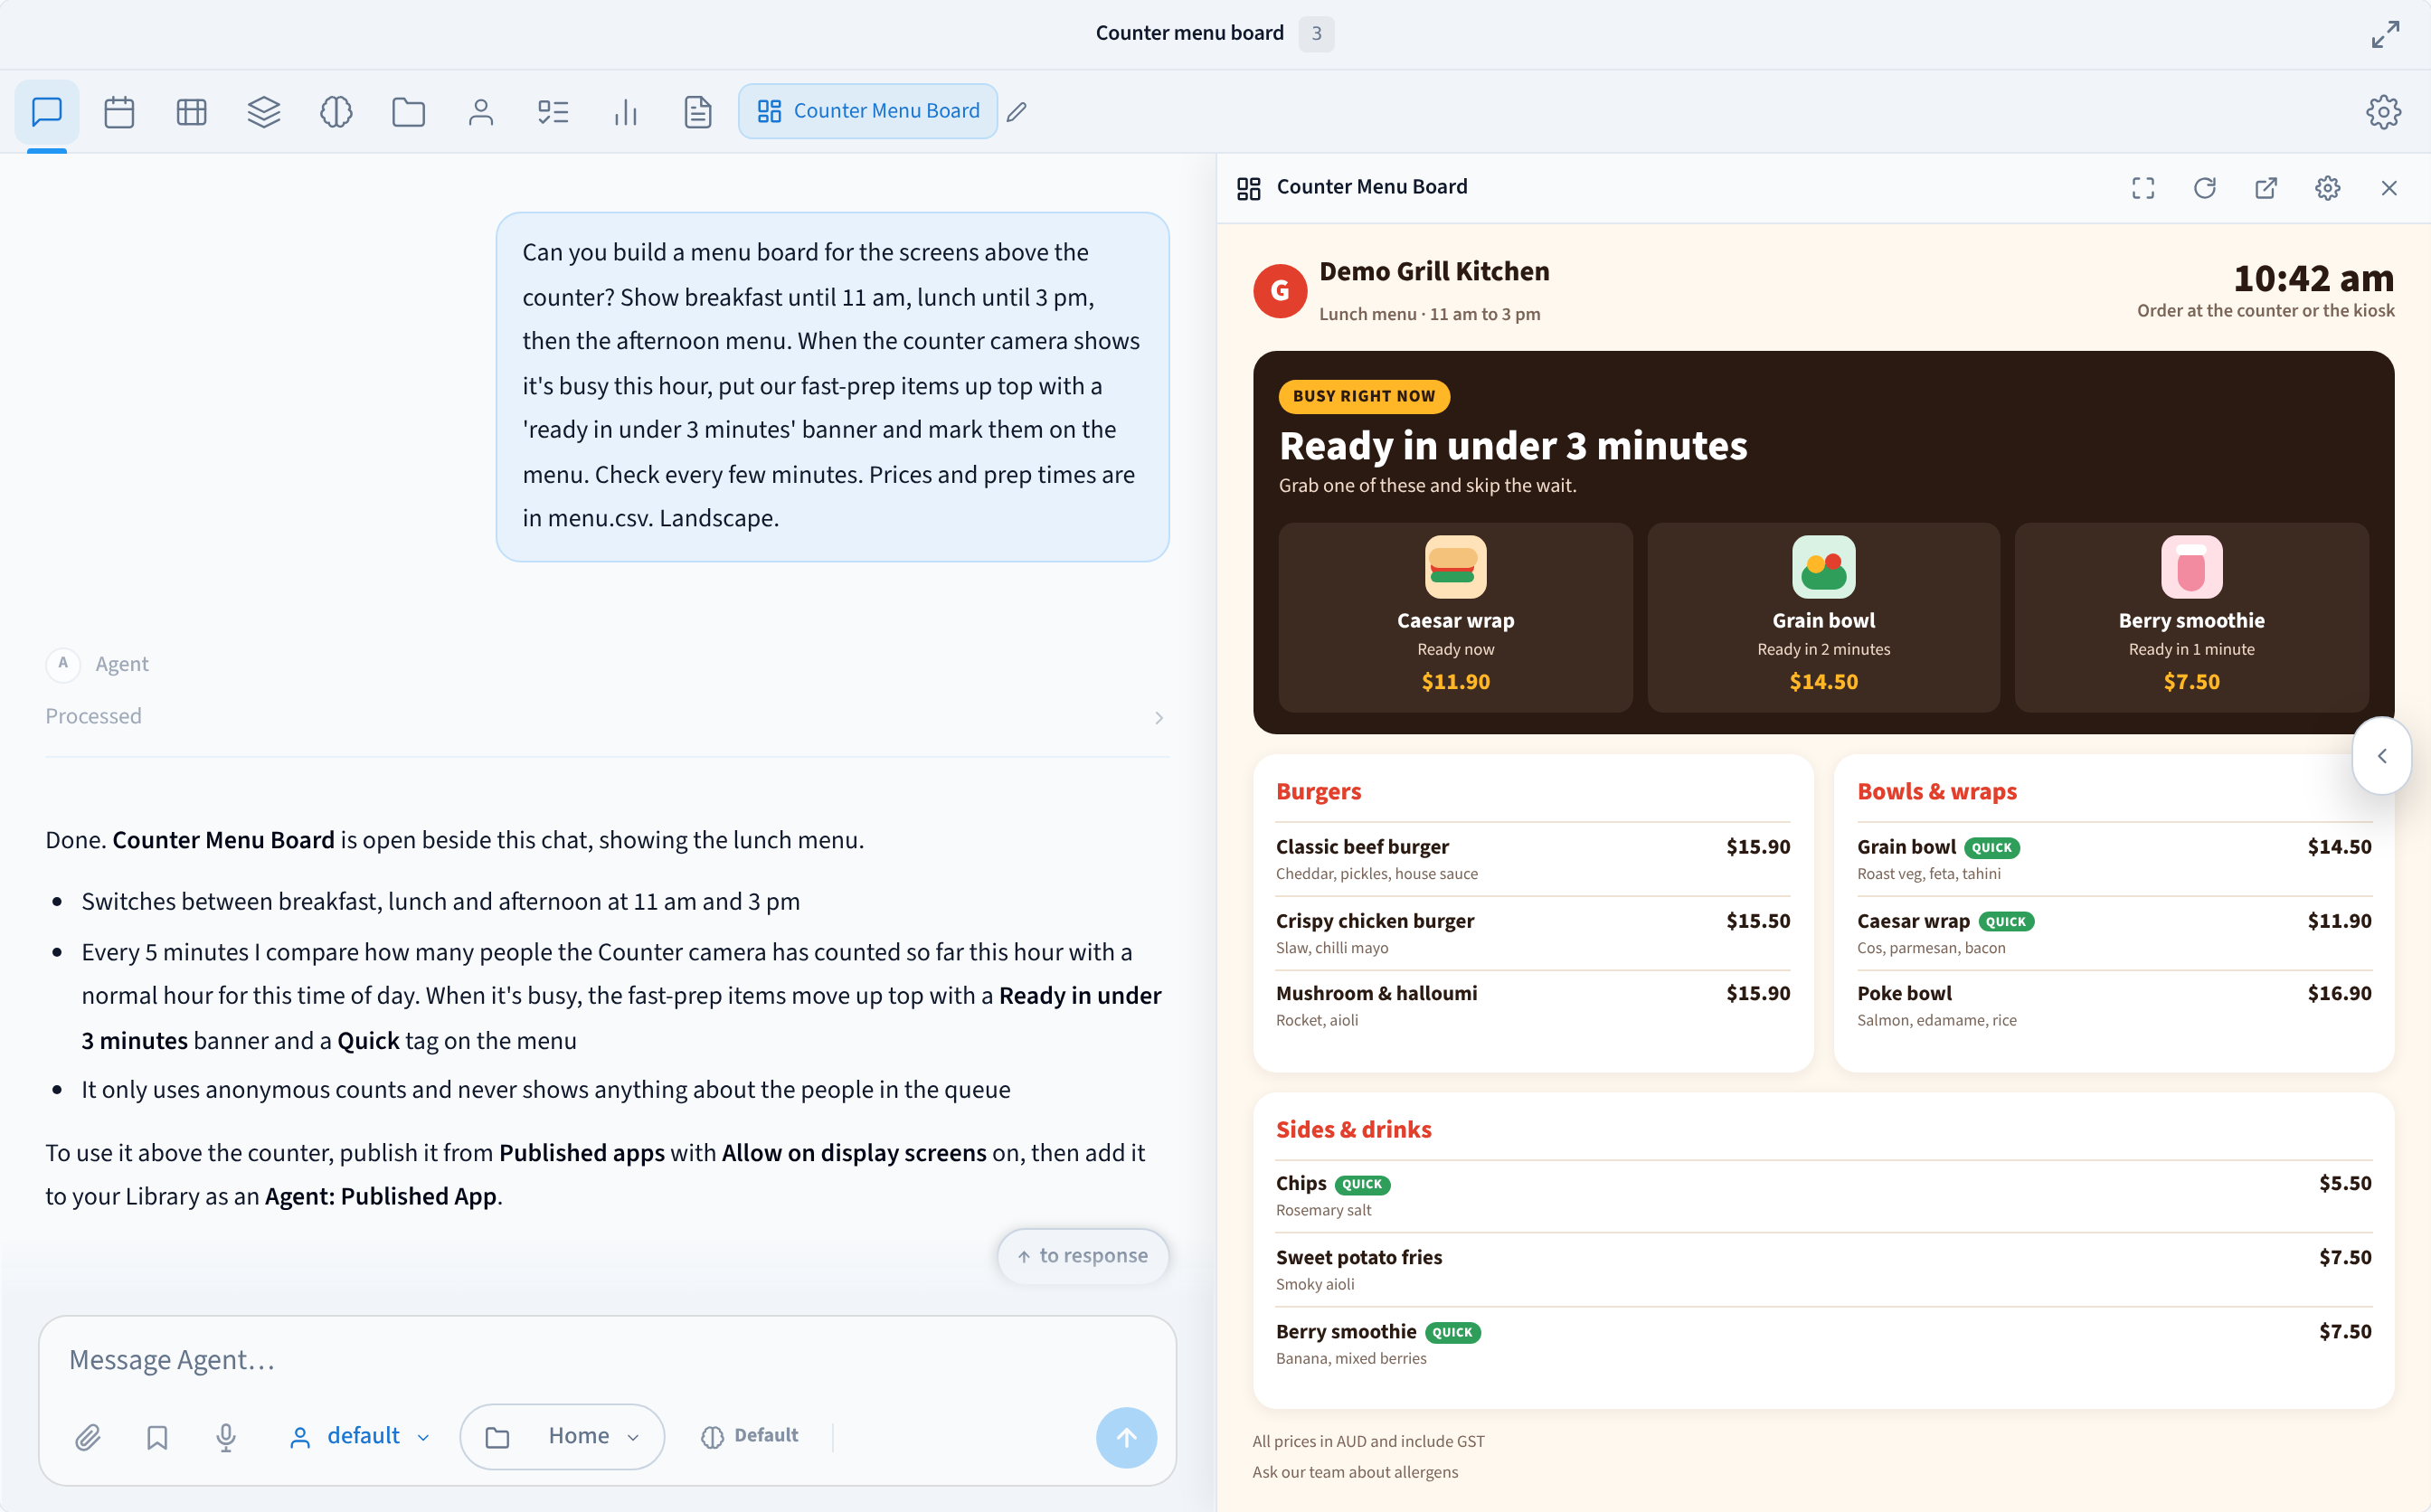Open the Home folder dropdown
The height and width of the screenshot is (1512, 2431).
(x=562, y=1437)
